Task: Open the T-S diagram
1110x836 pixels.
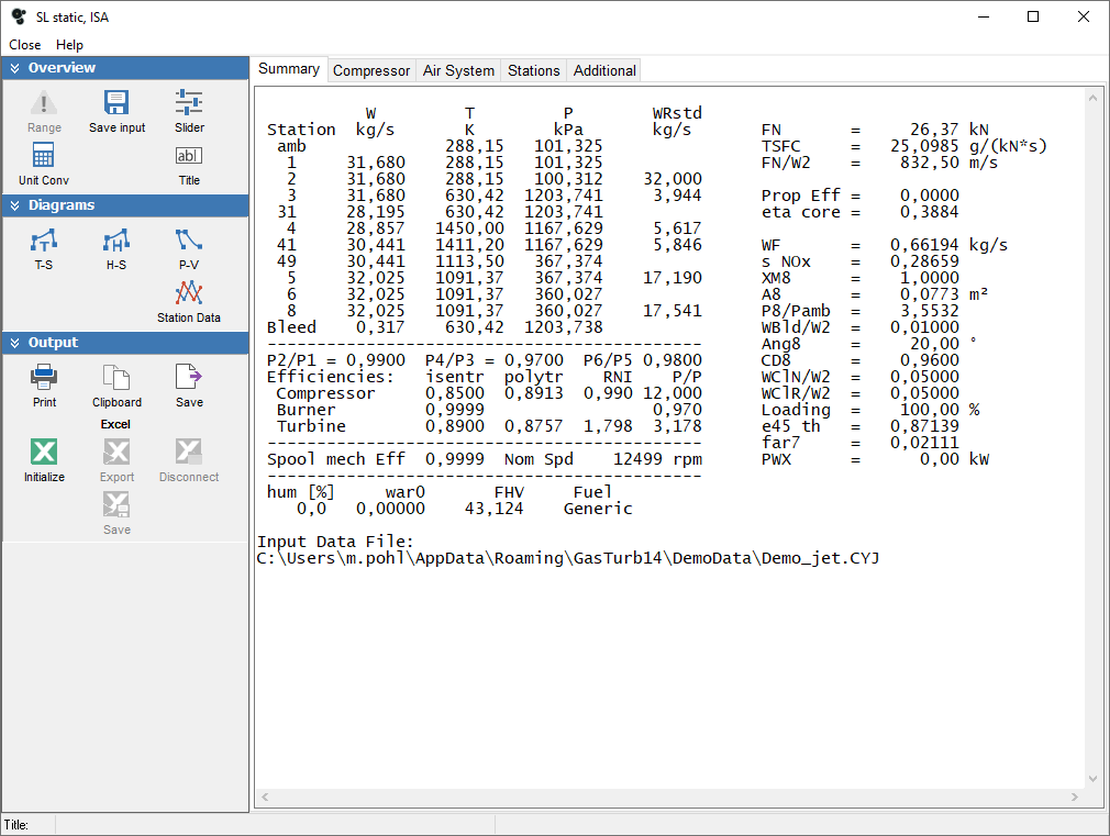Action: (x=44, y=241)
